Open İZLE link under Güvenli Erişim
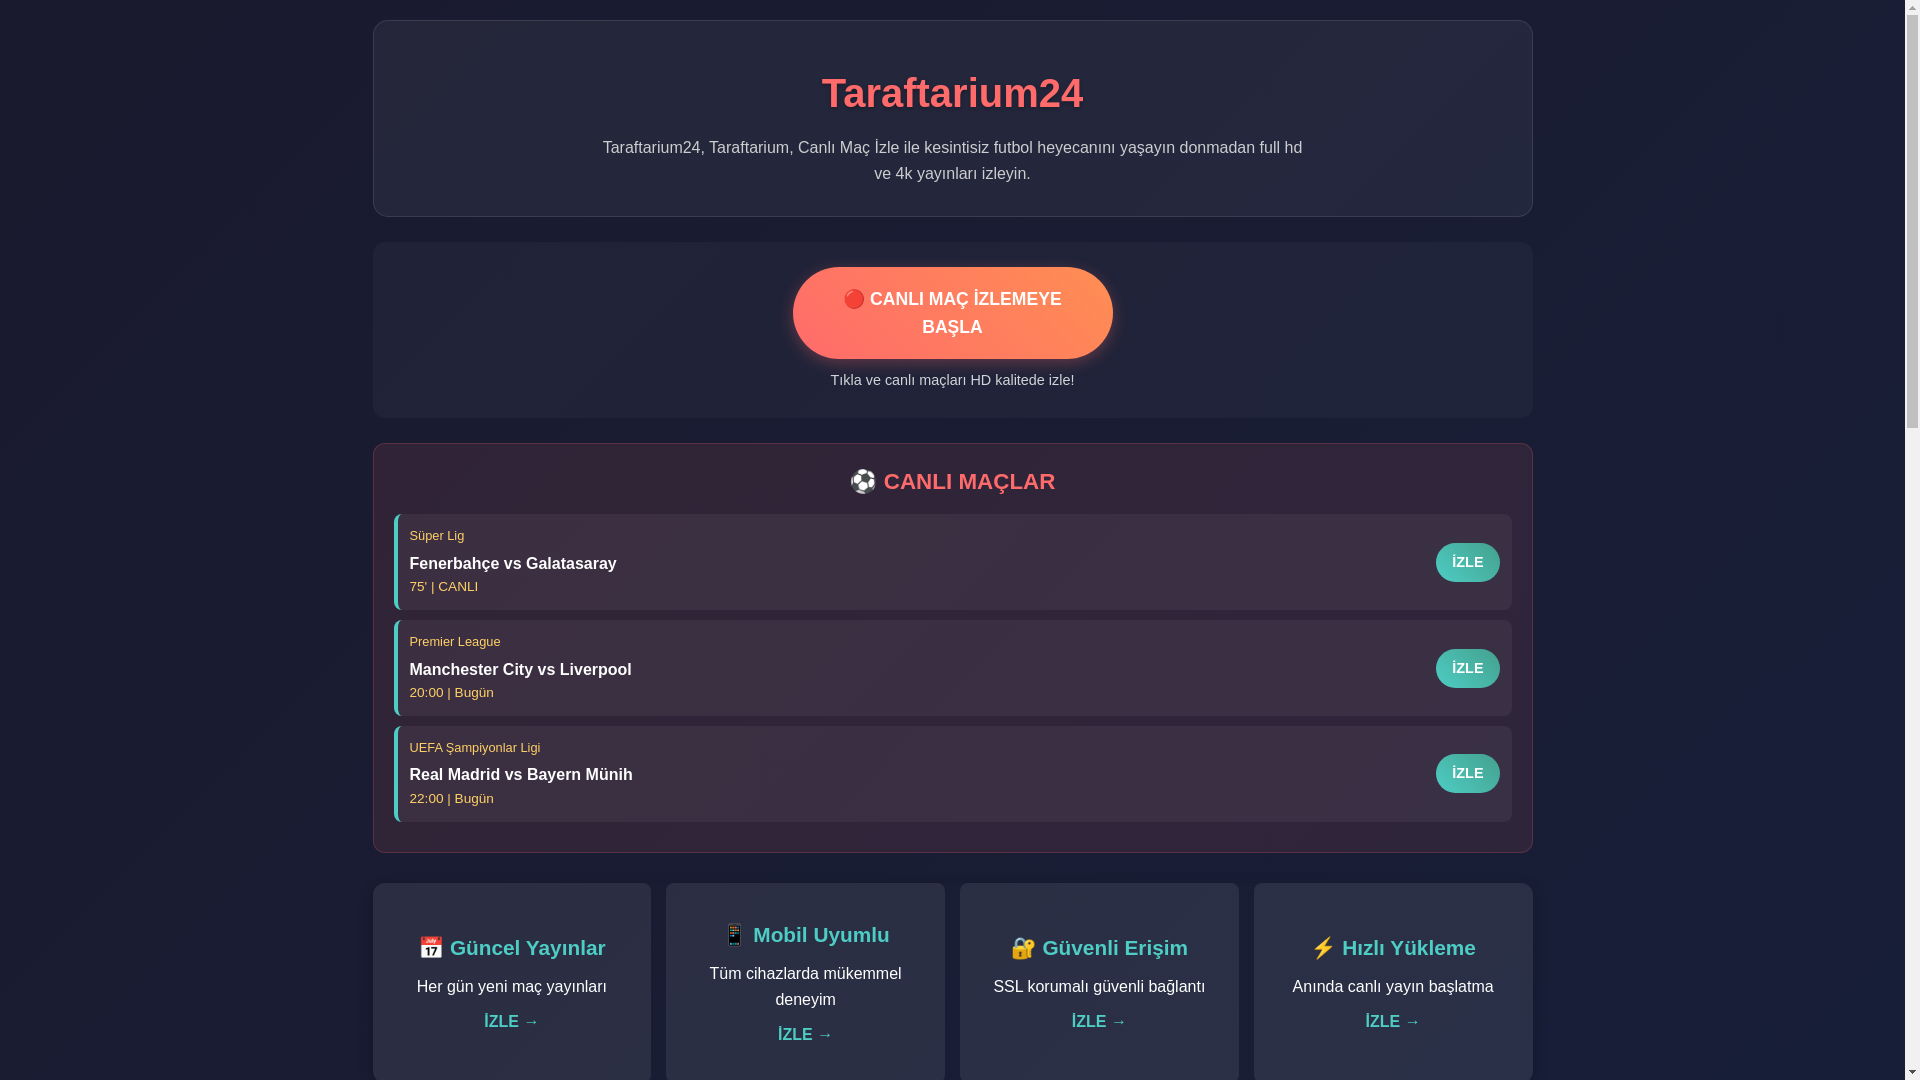This screenshot has width=1920, height=1080. tap(1099, 1021)
